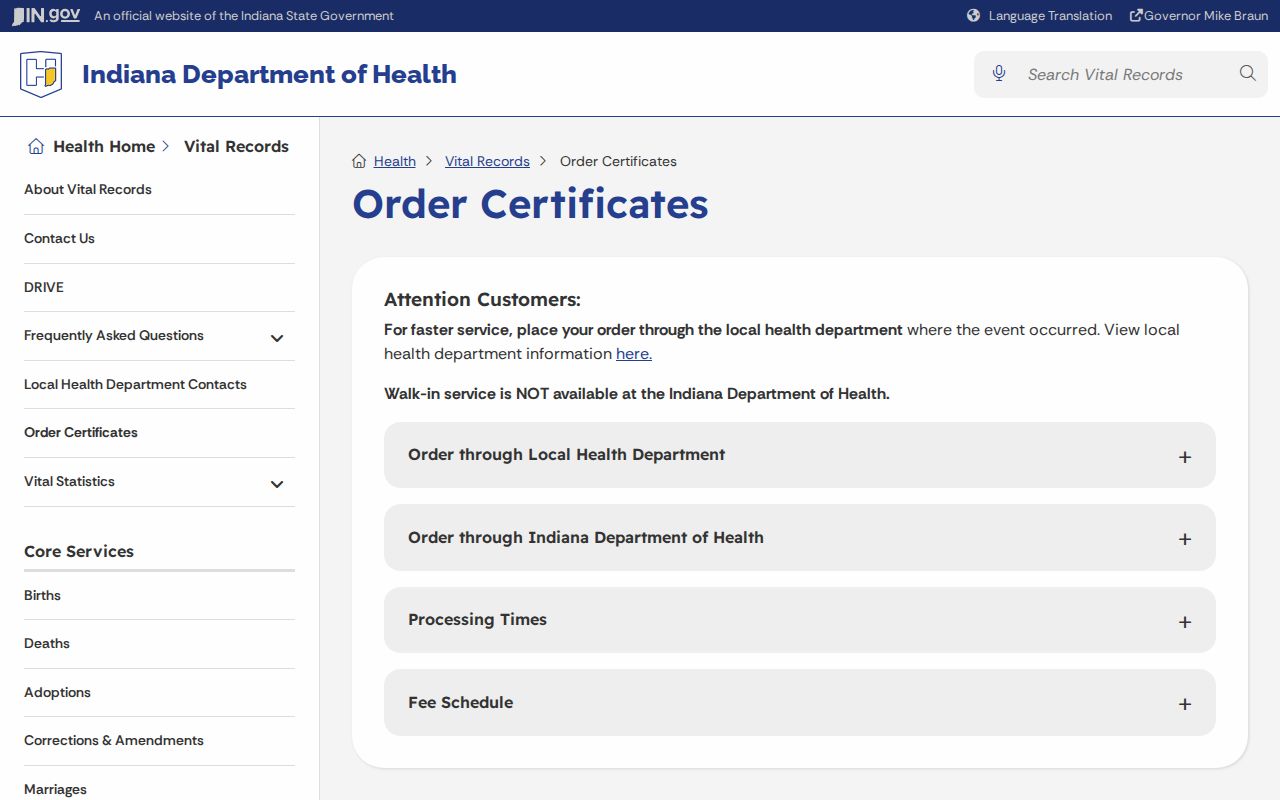Expand Frequently Asked Questions chevron
The height and width of the screenshot is (800, 1280).
(x=277, y=338)
